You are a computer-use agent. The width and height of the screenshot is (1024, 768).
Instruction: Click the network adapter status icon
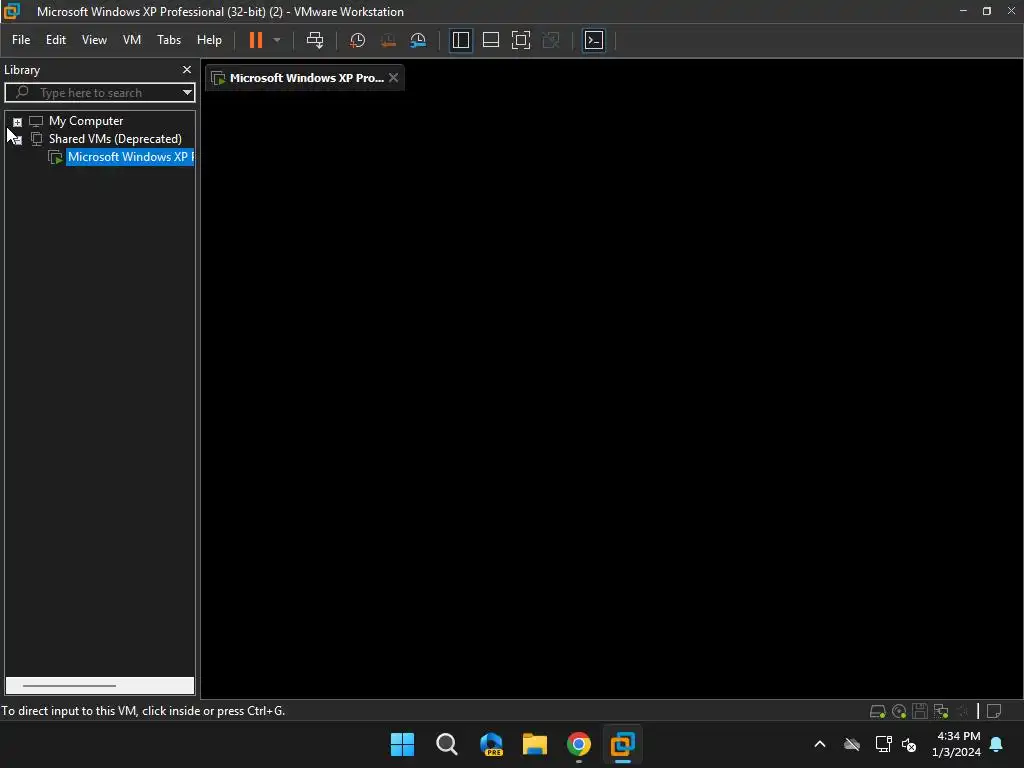pyautogui.click(x=941, y=711)
